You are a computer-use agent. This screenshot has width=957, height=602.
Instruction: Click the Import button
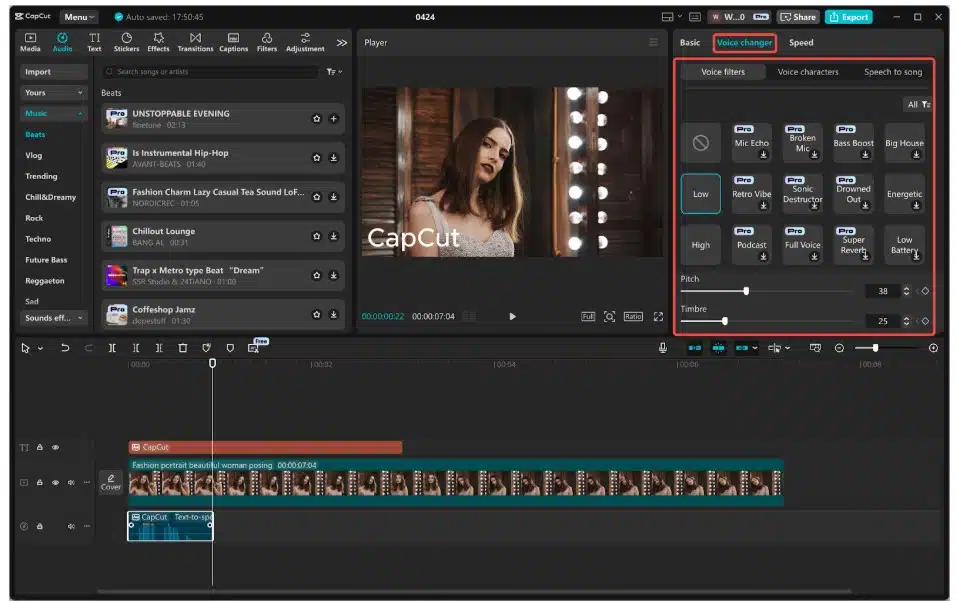54,71
